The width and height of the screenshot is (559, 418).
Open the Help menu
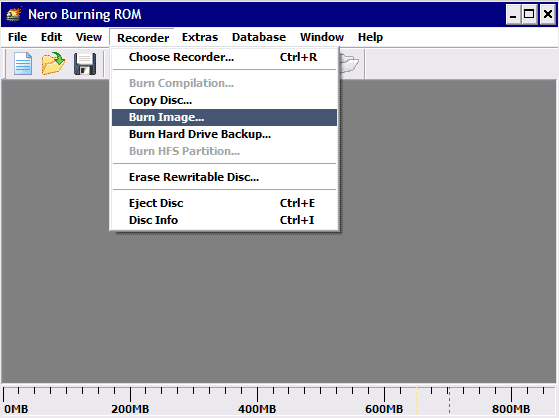[x=370, y=37]
